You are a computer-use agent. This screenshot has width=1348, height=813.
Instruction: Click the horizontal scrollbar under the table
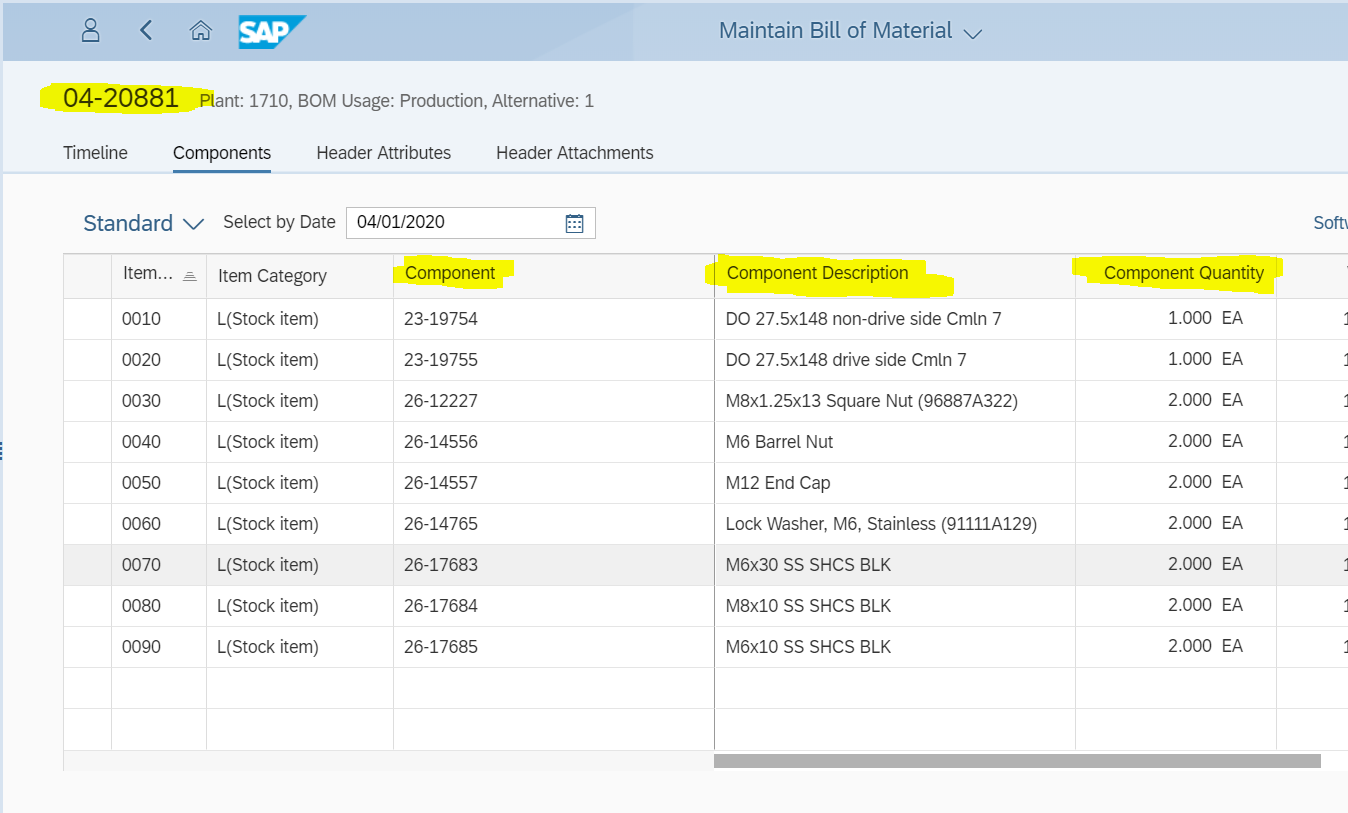(1016, 761)
